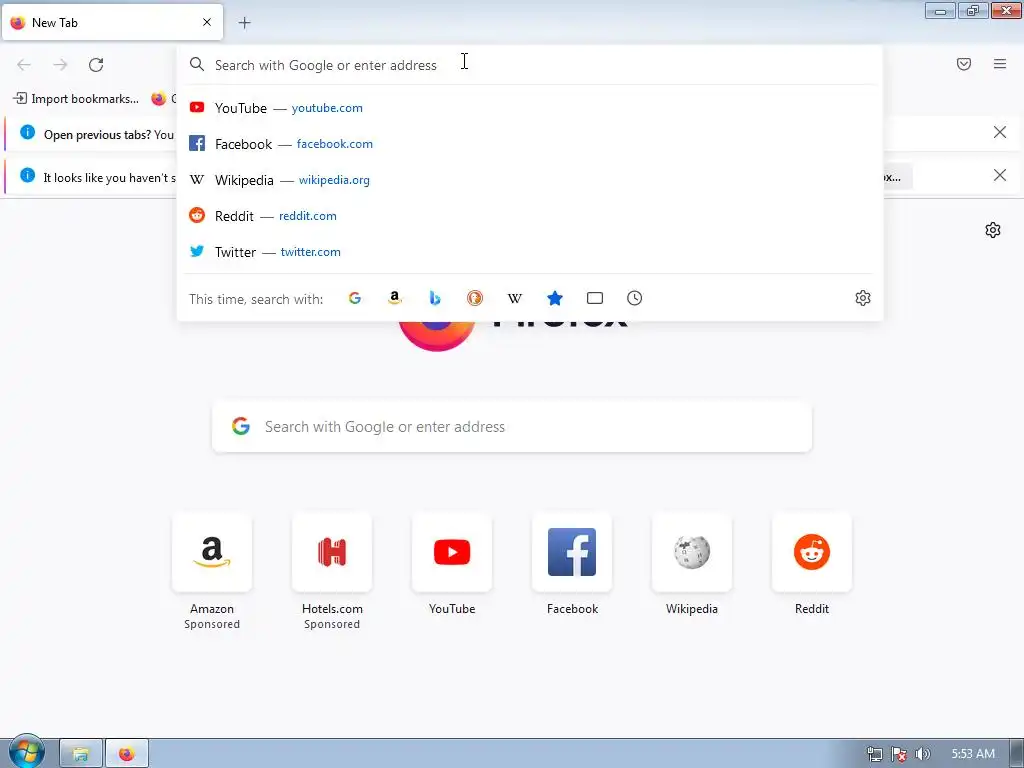Image resolution: width=1024 pixels, height=768 pixels.
Task: Search bookmarks with star icon
Action: [555, 298]
